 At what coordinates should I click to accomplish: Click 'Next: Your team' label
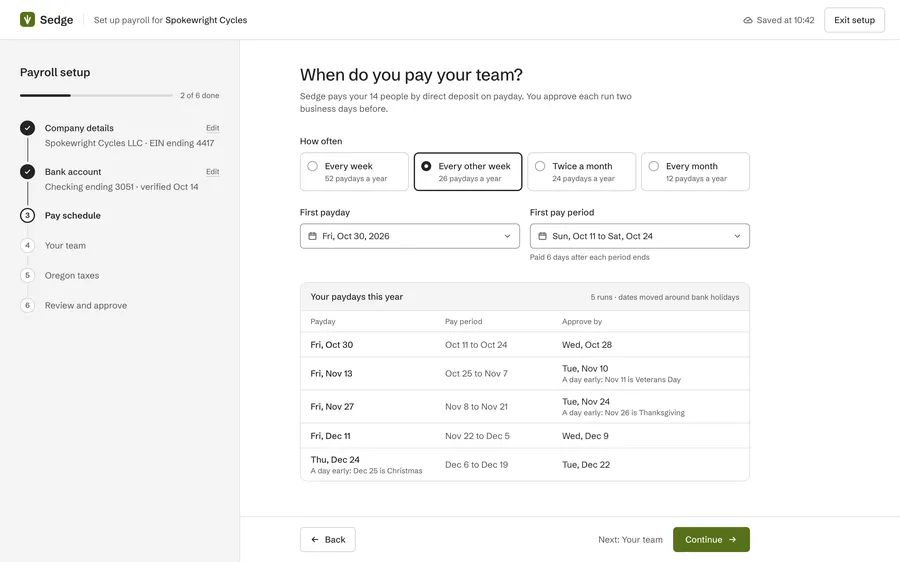pyautogui.click(x=630, y=540)
